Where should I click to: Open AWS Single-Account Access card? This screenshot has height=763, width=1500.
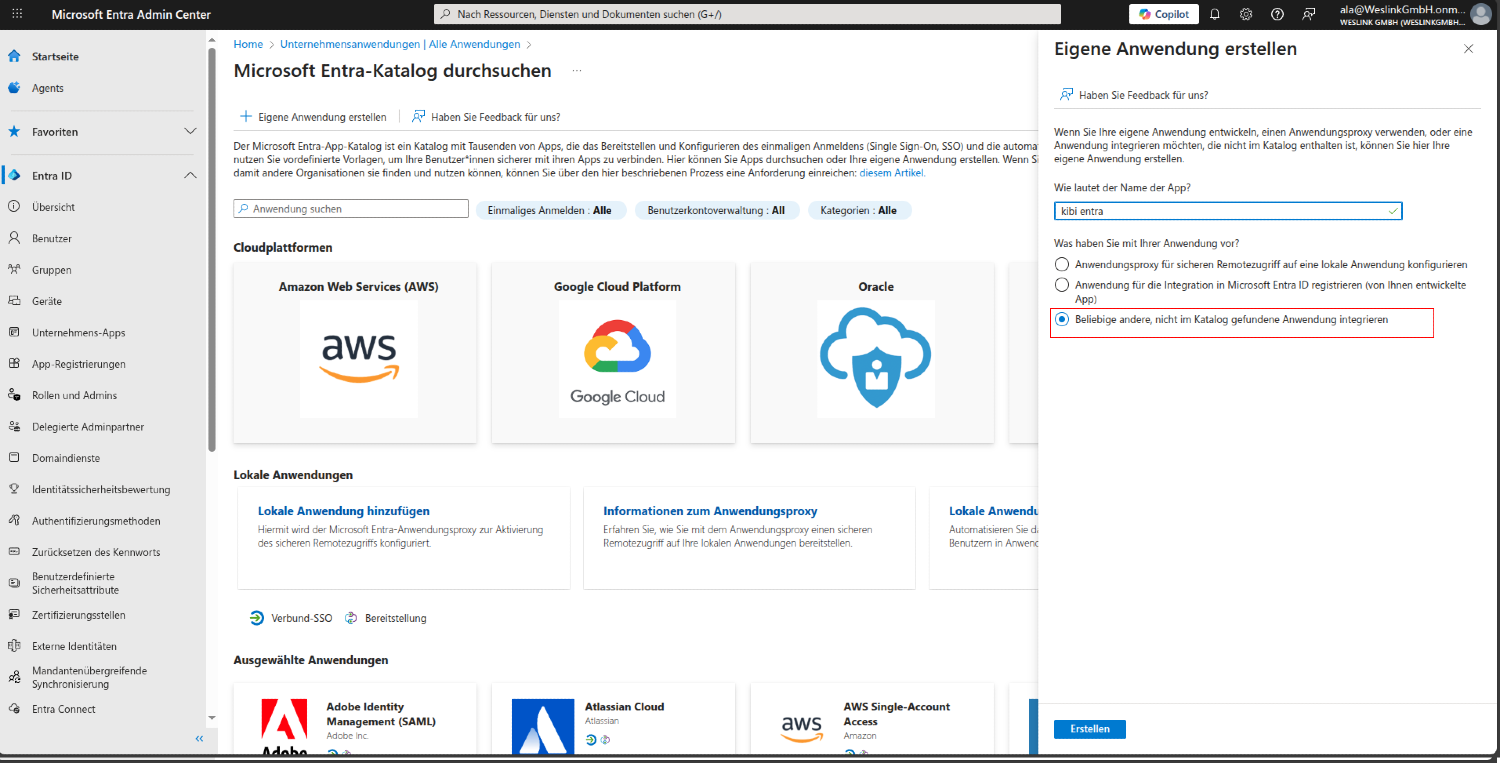[x=873, y=720]
